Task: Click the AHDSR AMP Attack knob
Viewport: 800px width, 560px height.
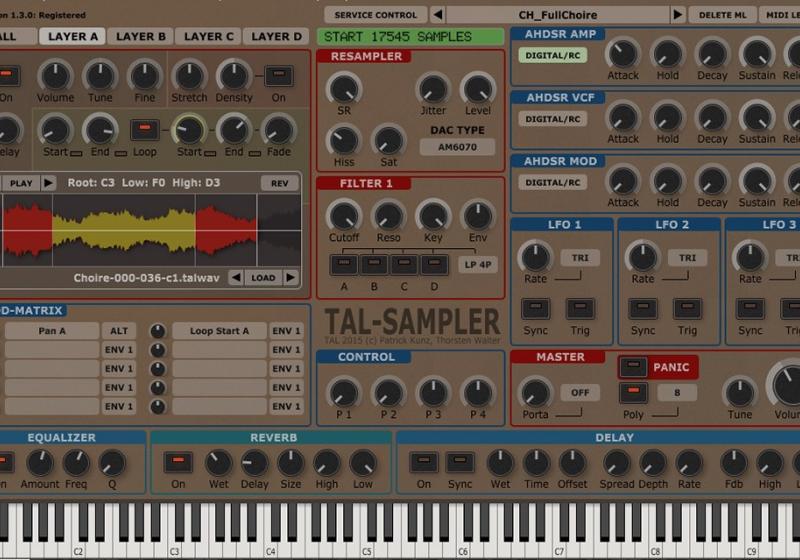Action: pyautogui.click(x=622, y=53)
